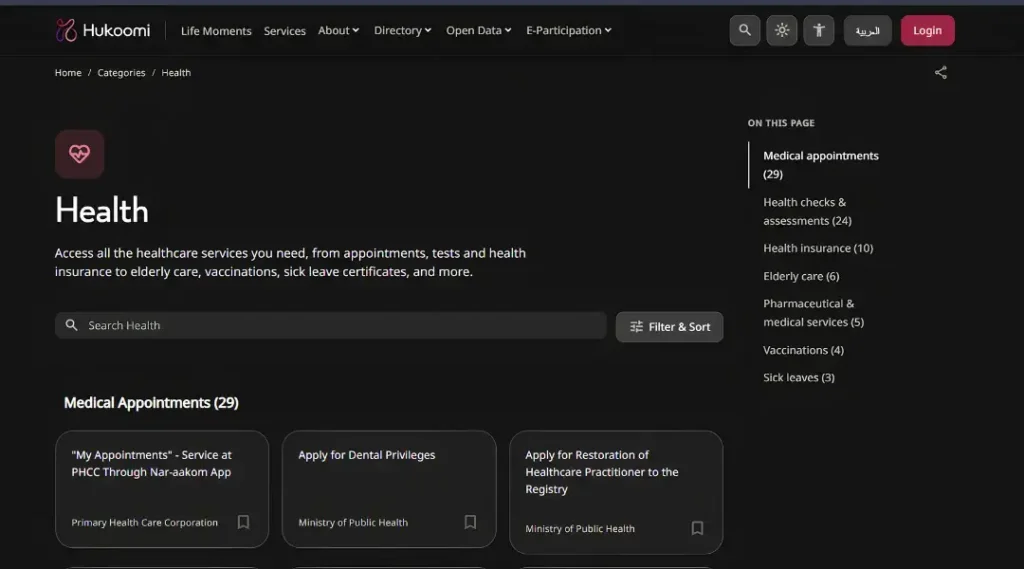The width and height of the screenshot is (1024, 569).
Task: Jump to Sick leaves (3)
Action: (x=799, y=378)
